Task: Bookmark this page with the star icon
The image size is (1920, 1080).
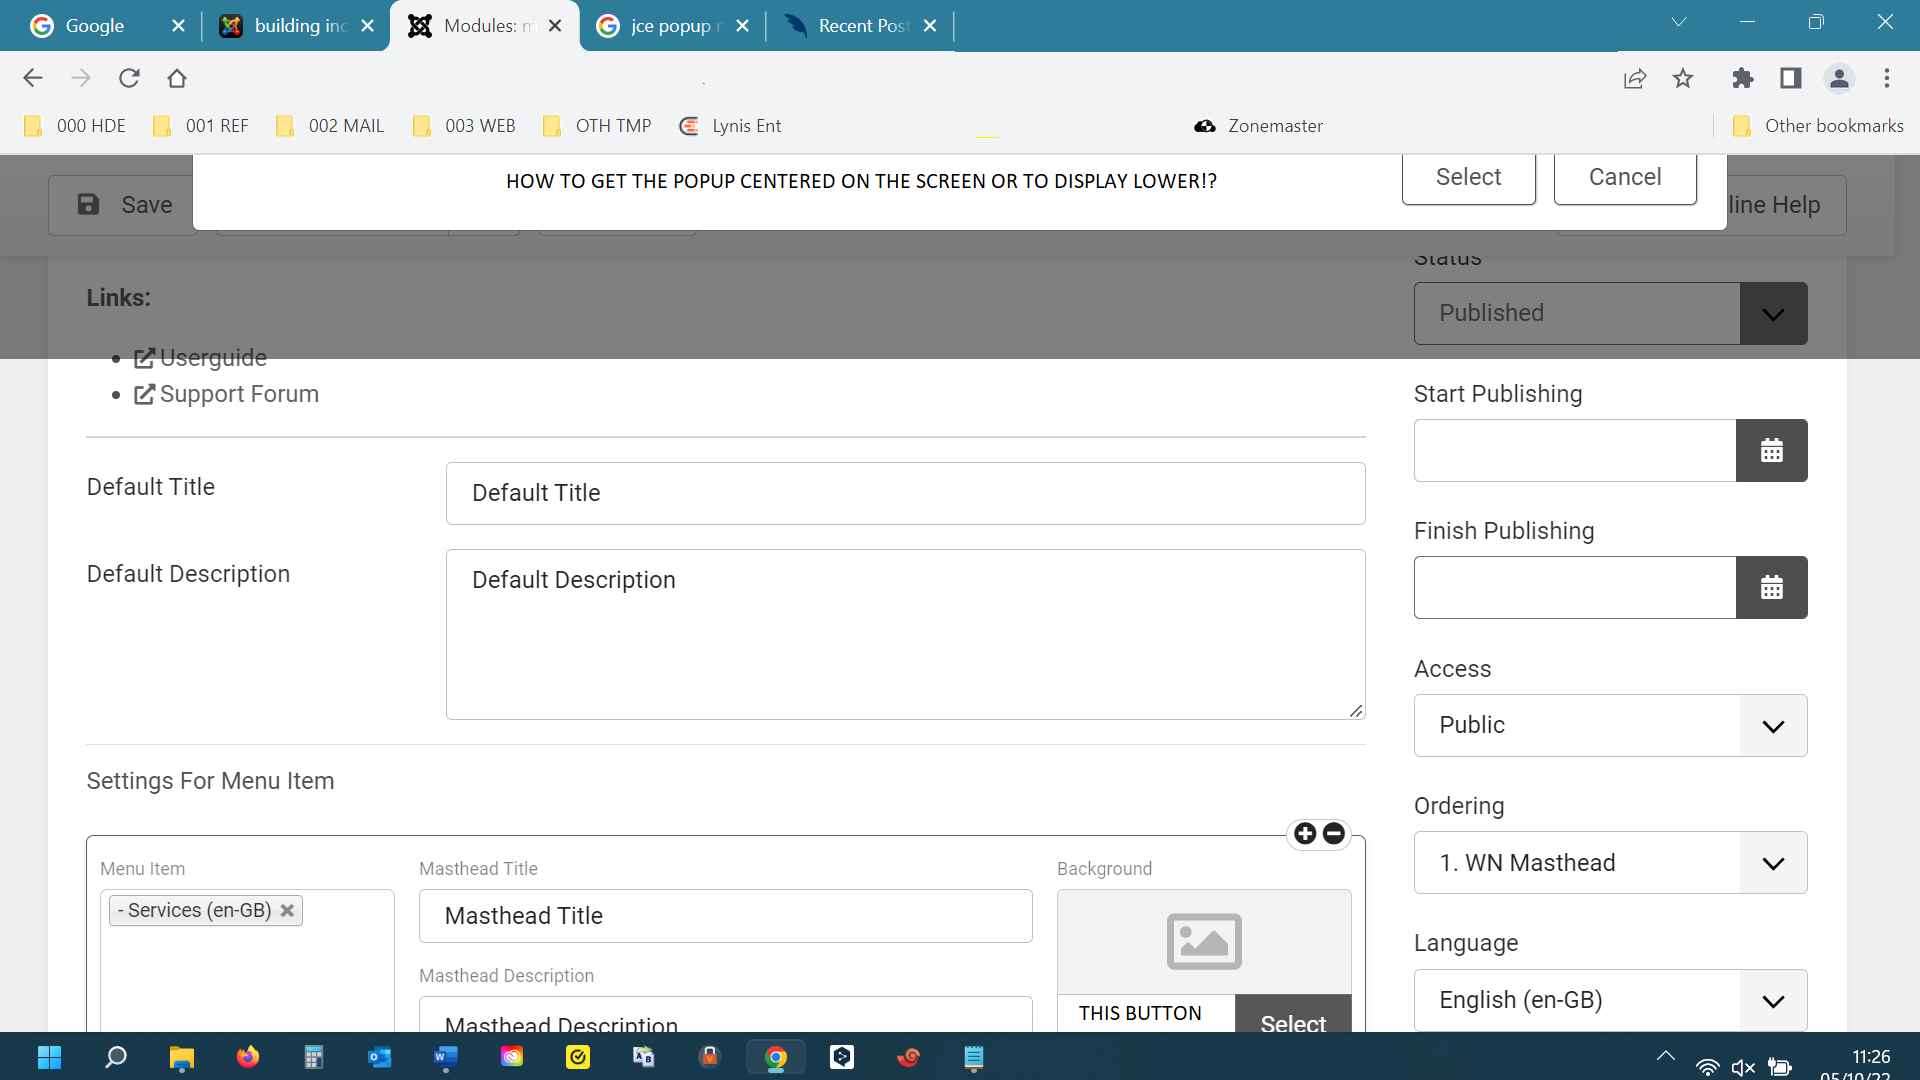Action: tap(1683, 78)
